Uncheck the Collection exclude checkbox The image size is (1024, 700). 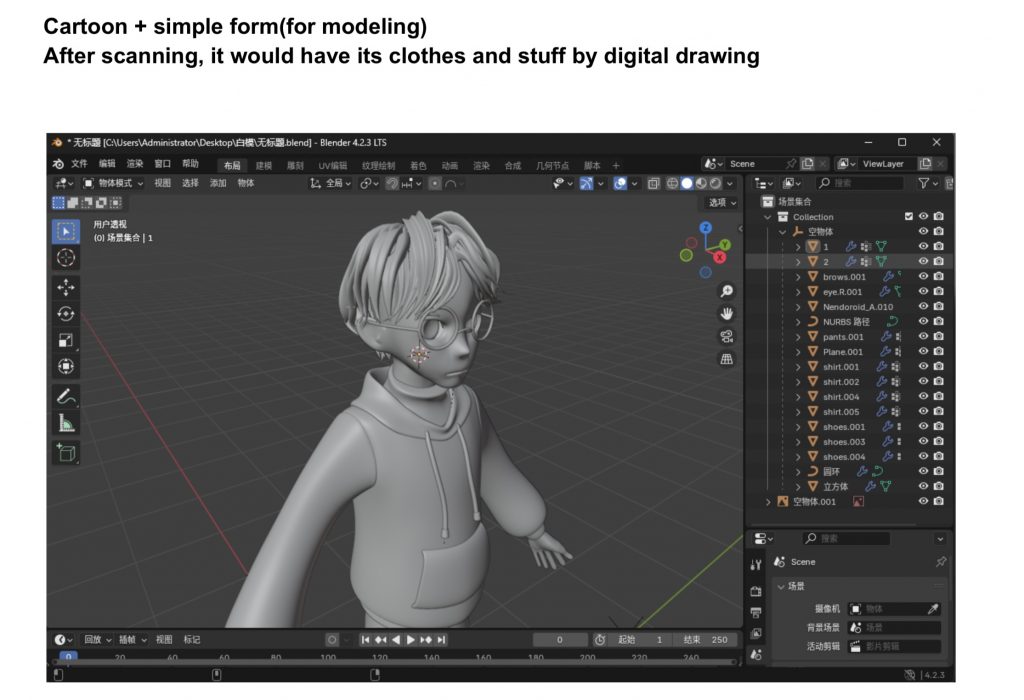coord(908,216)
